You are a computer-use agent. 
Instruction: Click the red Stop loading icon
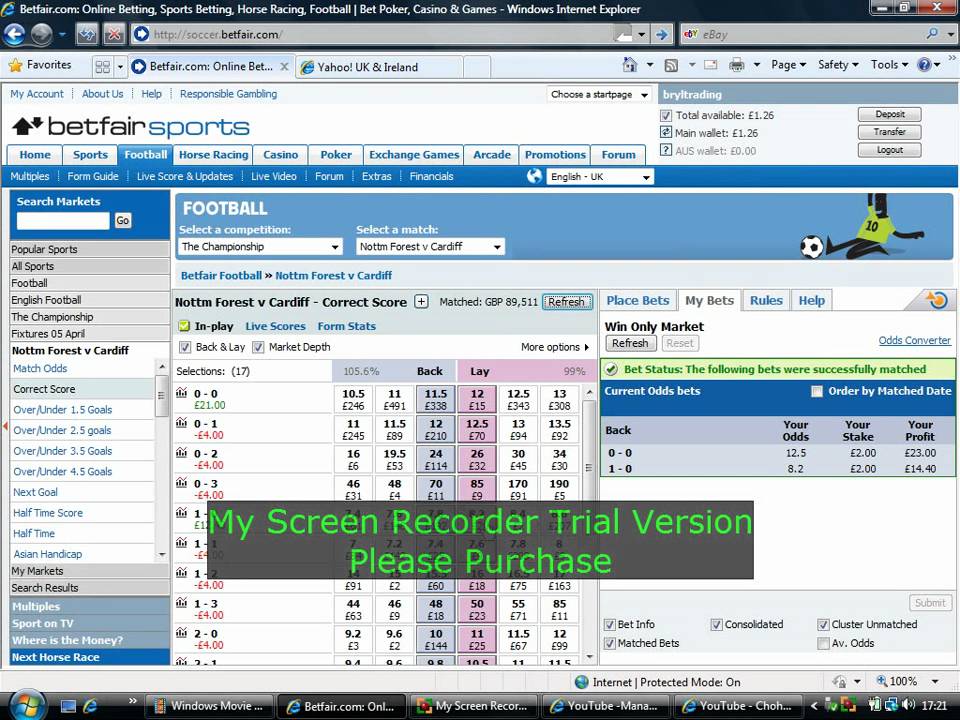tap(114, 34)
